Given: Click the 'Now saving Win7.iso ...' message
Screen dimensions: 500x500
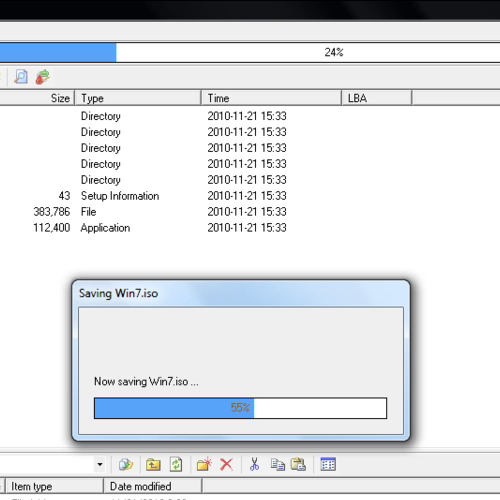Looking at the screenshot, I should point(146,381).
